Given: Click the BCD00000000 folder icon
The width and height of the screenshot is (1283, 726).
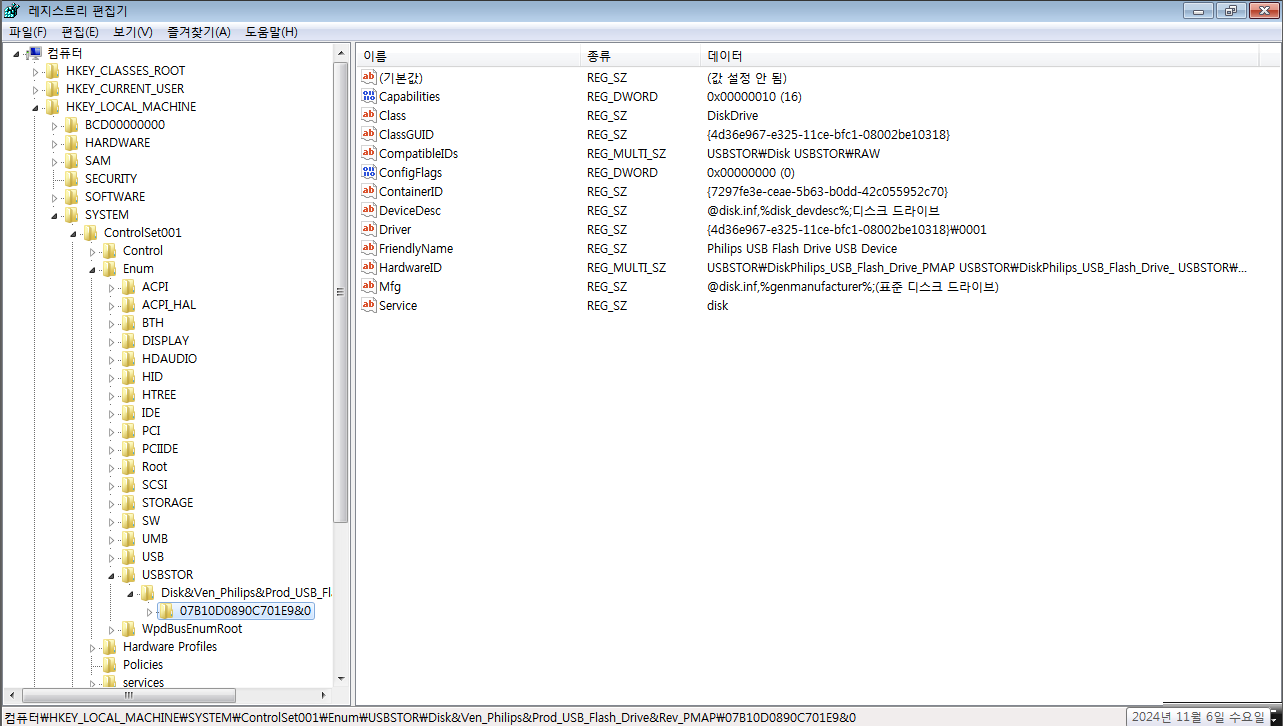Looking at the screenshot, I should tap(72, 125).
